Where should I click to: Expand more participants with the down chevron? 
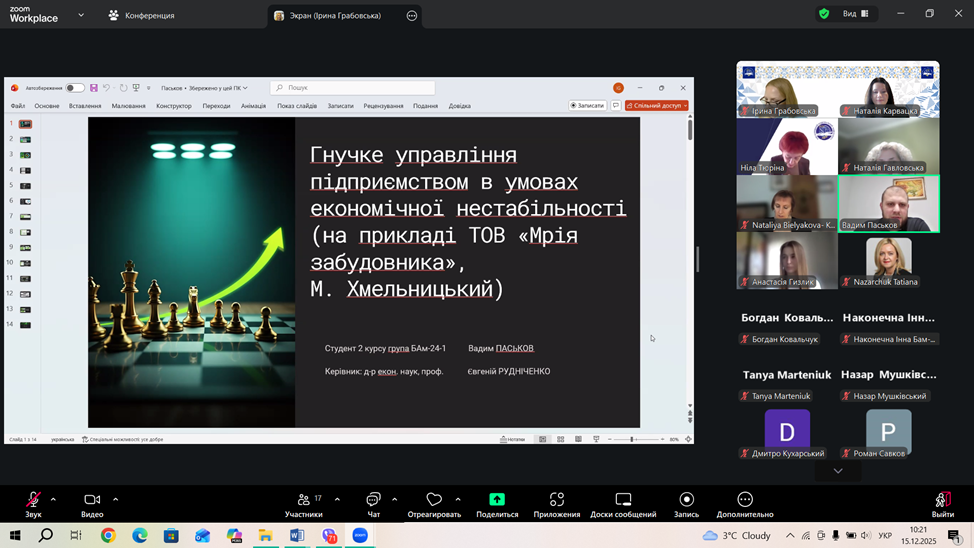pos(838,471)
